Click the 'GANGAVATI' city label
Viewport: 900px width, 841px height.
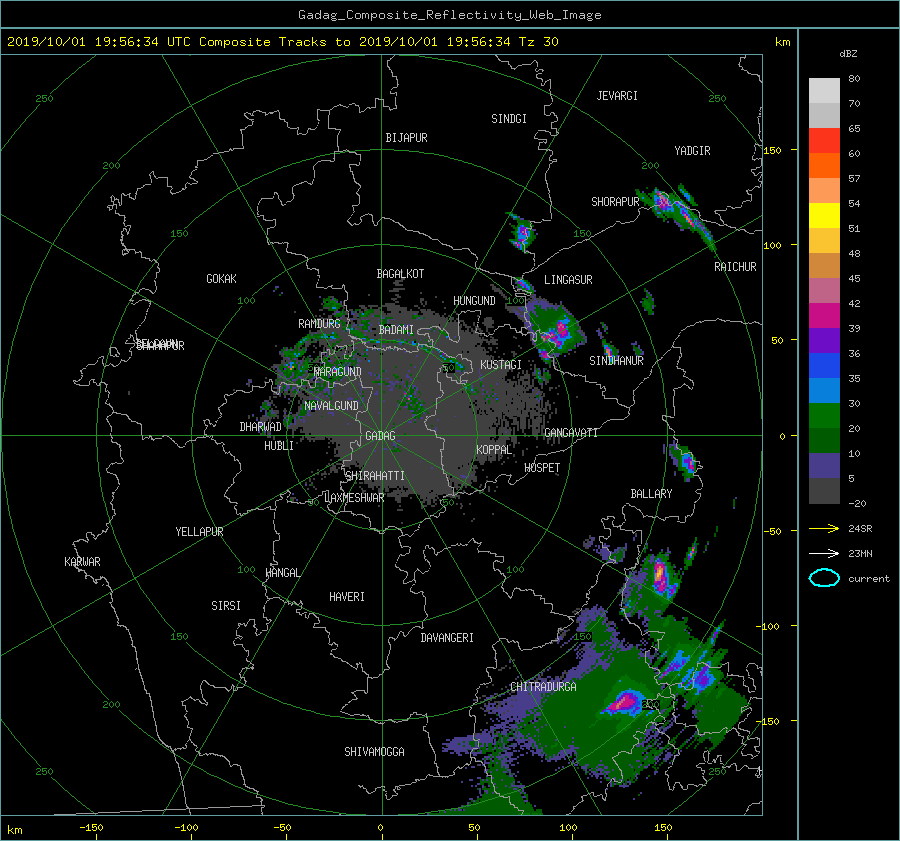[571, 433]
